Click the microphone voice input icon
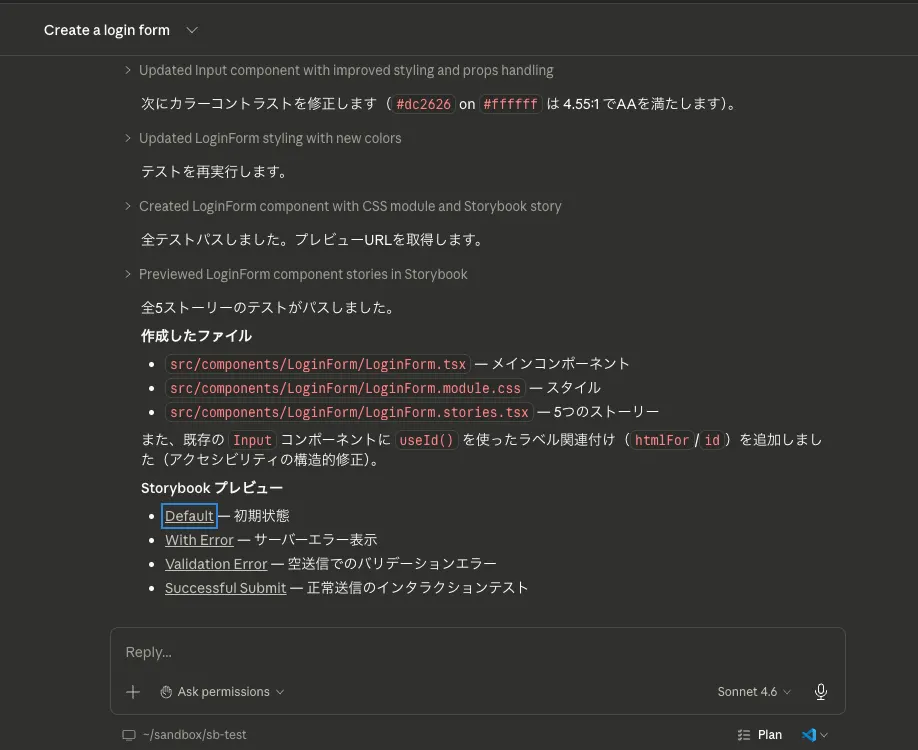 (x=821, y=691)
